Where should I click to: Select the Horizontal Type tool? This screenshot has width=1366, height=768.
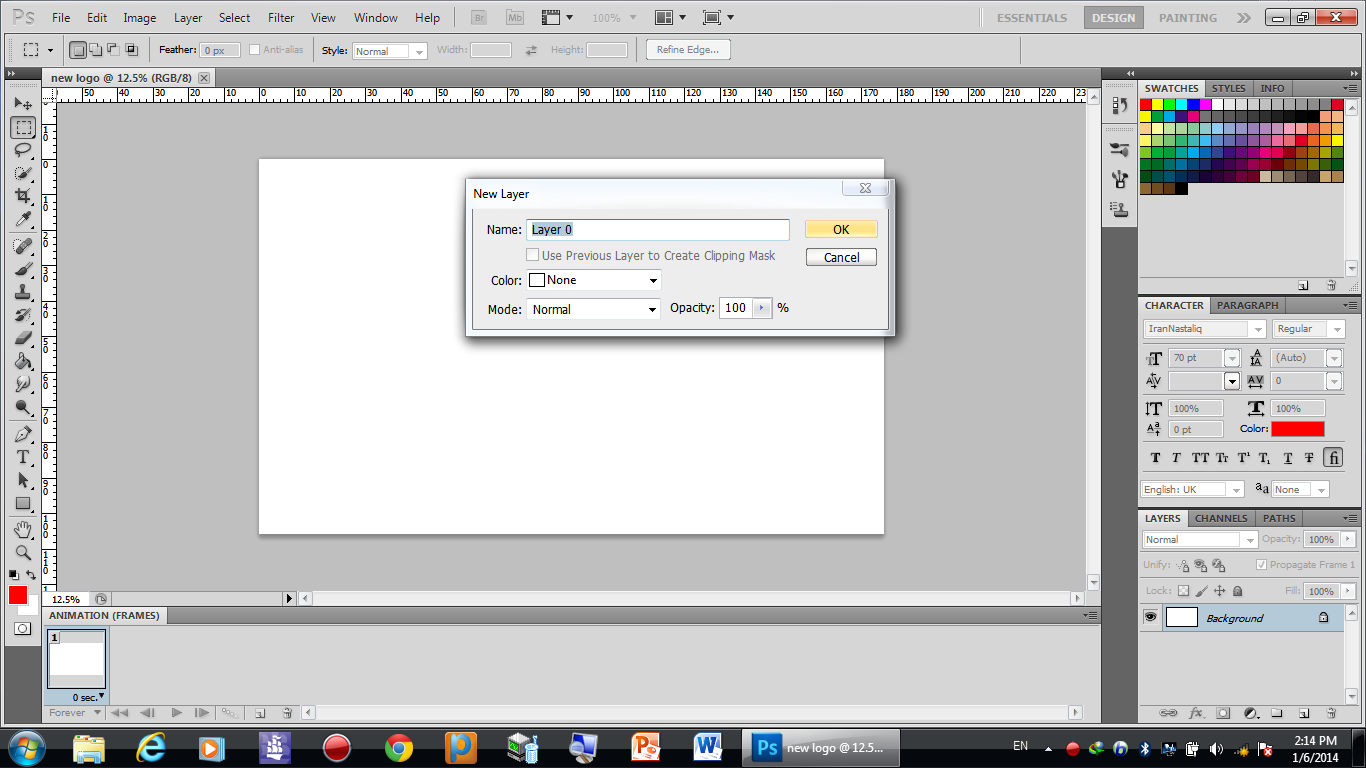point(22,457)
